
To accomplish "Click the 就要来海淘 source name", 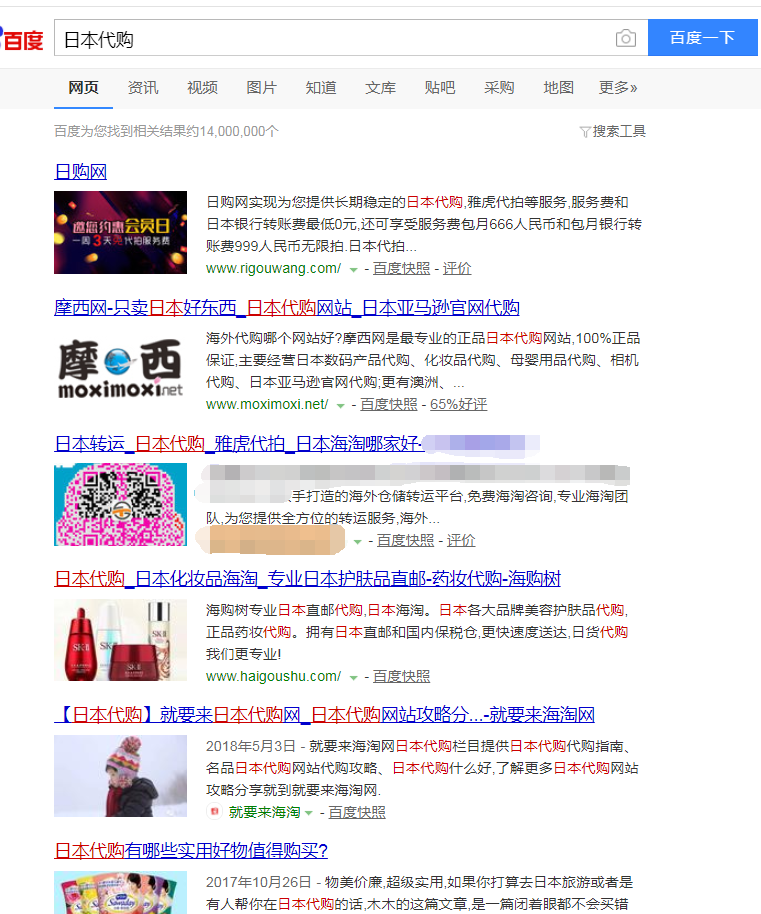I will point(265,812).
